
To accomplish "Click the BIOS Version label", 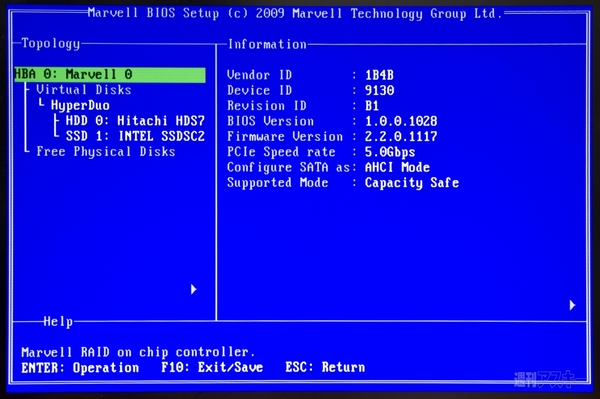I will (271, 121).
